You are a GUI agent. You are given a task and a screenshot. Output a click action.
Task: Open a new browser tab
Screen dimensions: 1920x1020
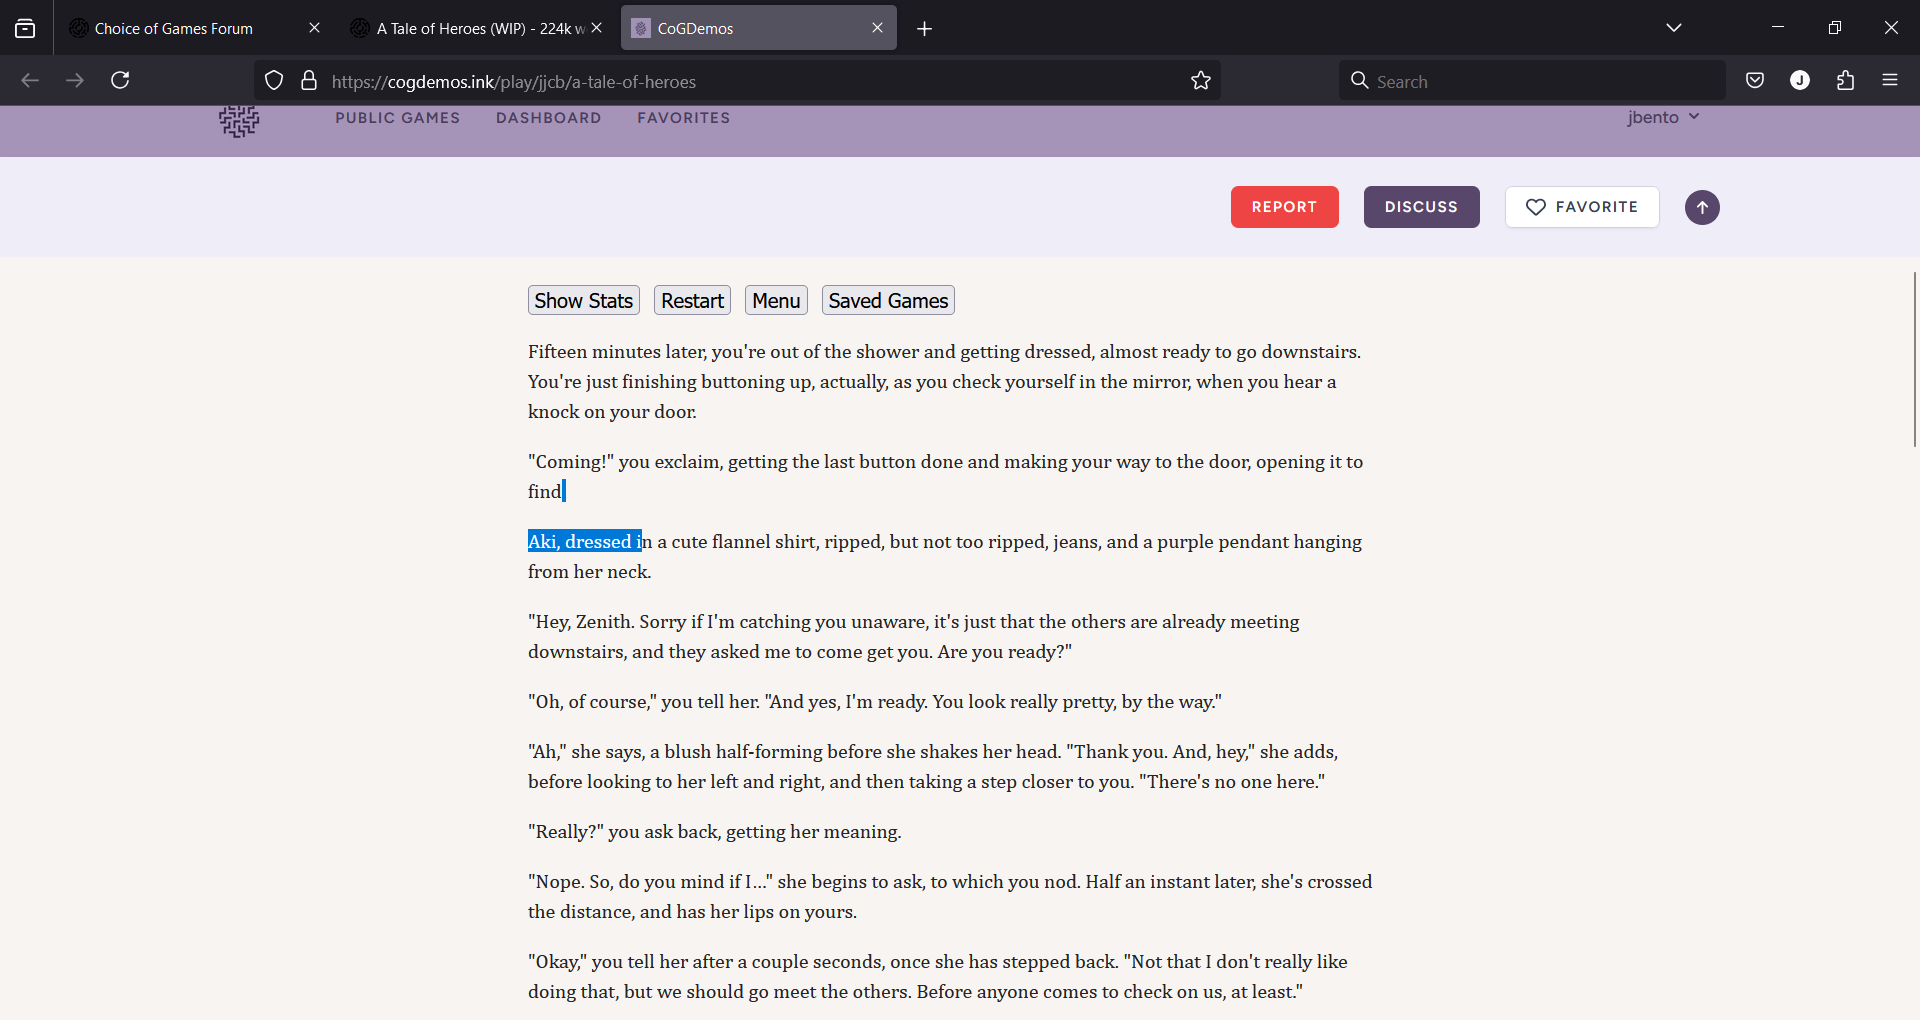tap(924, 29)
